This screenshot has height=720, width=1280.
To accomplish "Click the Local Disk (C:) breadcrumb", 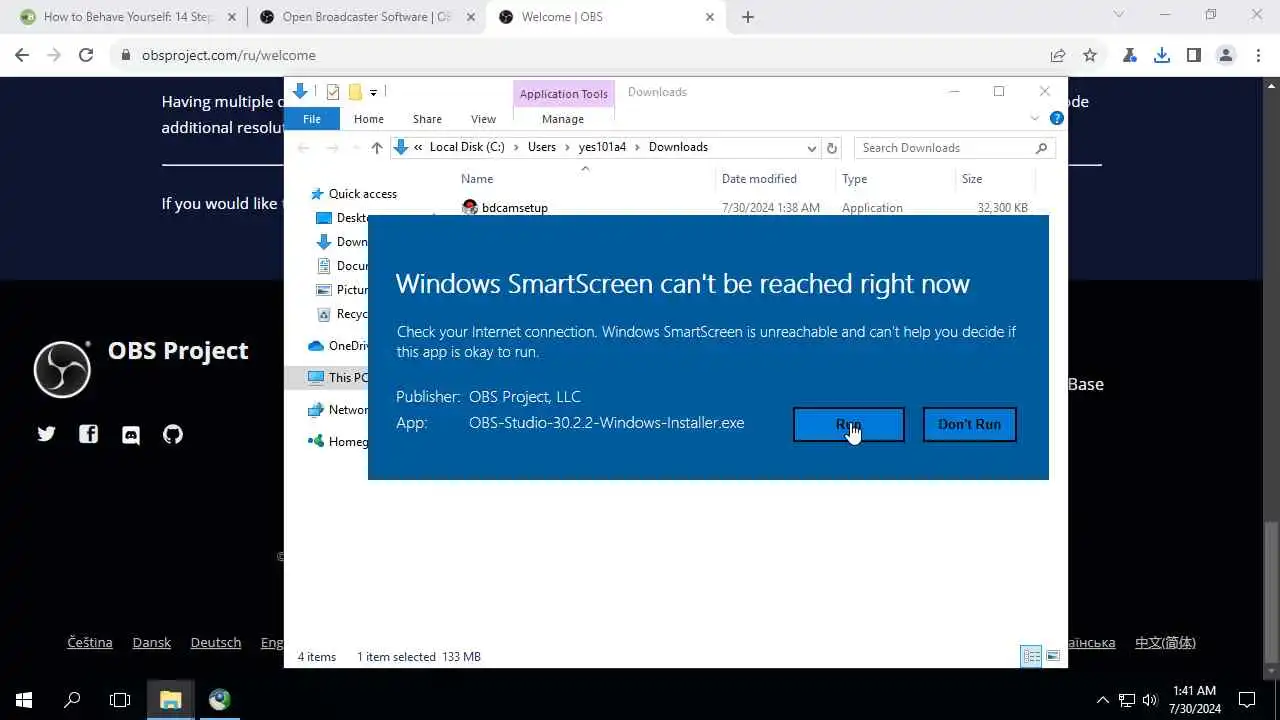I will click(467, 147).
